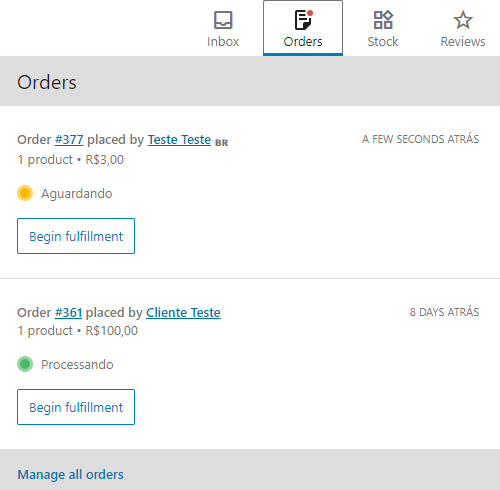Image resolution: width=500 pixels, height=490 pixels.
Task: Click the 'A few seconds atrás' timestamp
Action: (x=421, y=139)
